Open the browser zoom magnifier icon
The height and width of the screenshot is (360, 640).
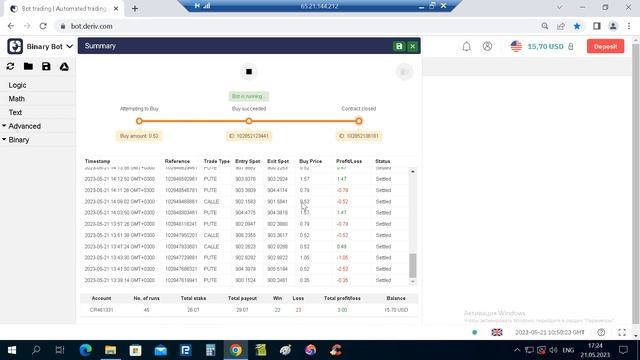click(x=544, y=26)
